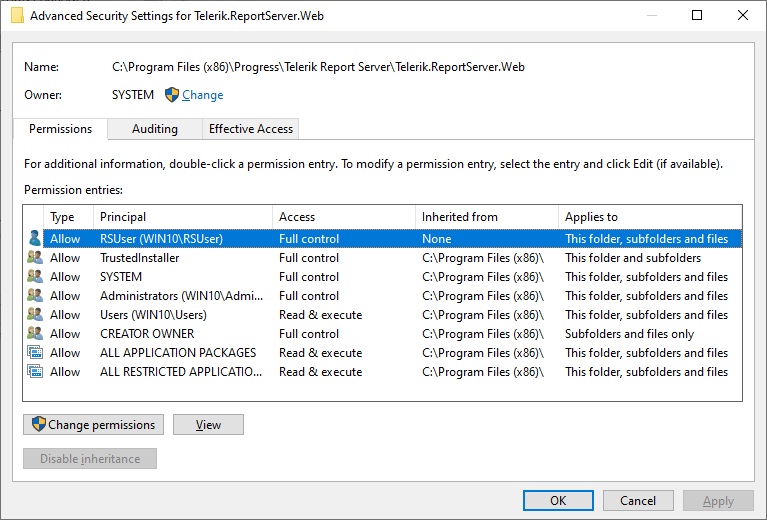
Task: Open the Effective Access tab
Action: pyautogui.click(x=250, y=129)
